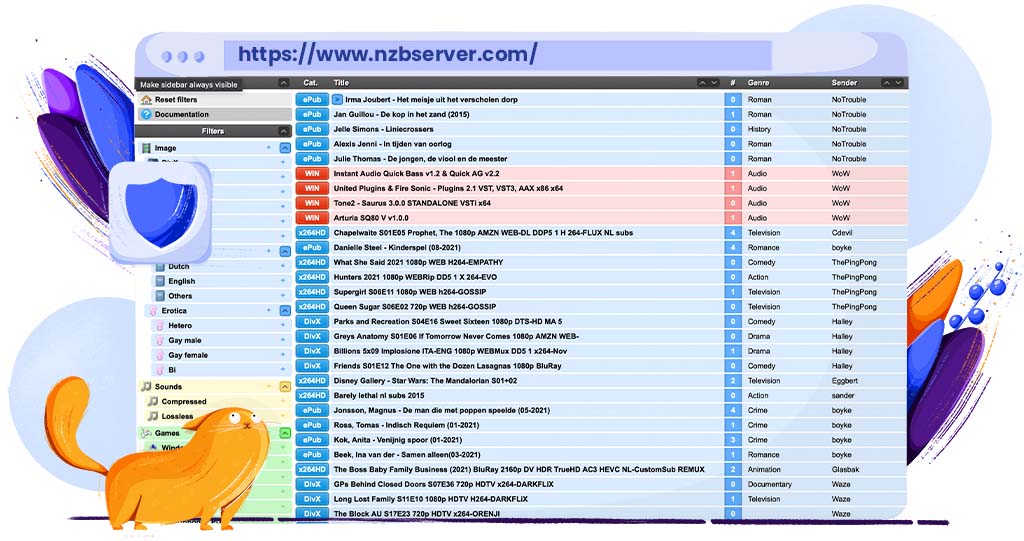
Task: Toggle the plus marker on Others row
Action: click(283, 296)
